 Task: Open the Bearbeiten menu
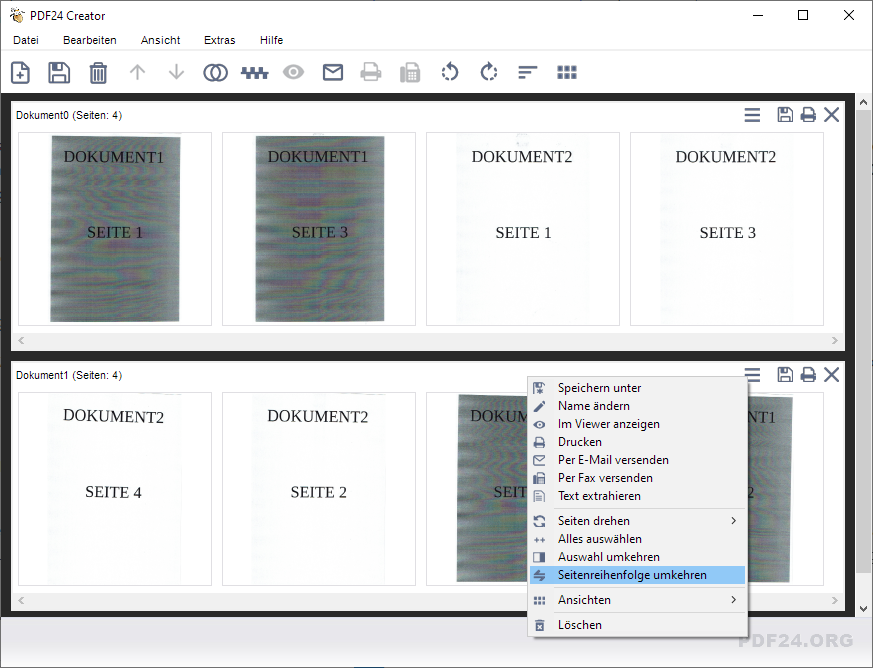pyautogui.click(x=90, y=40)
